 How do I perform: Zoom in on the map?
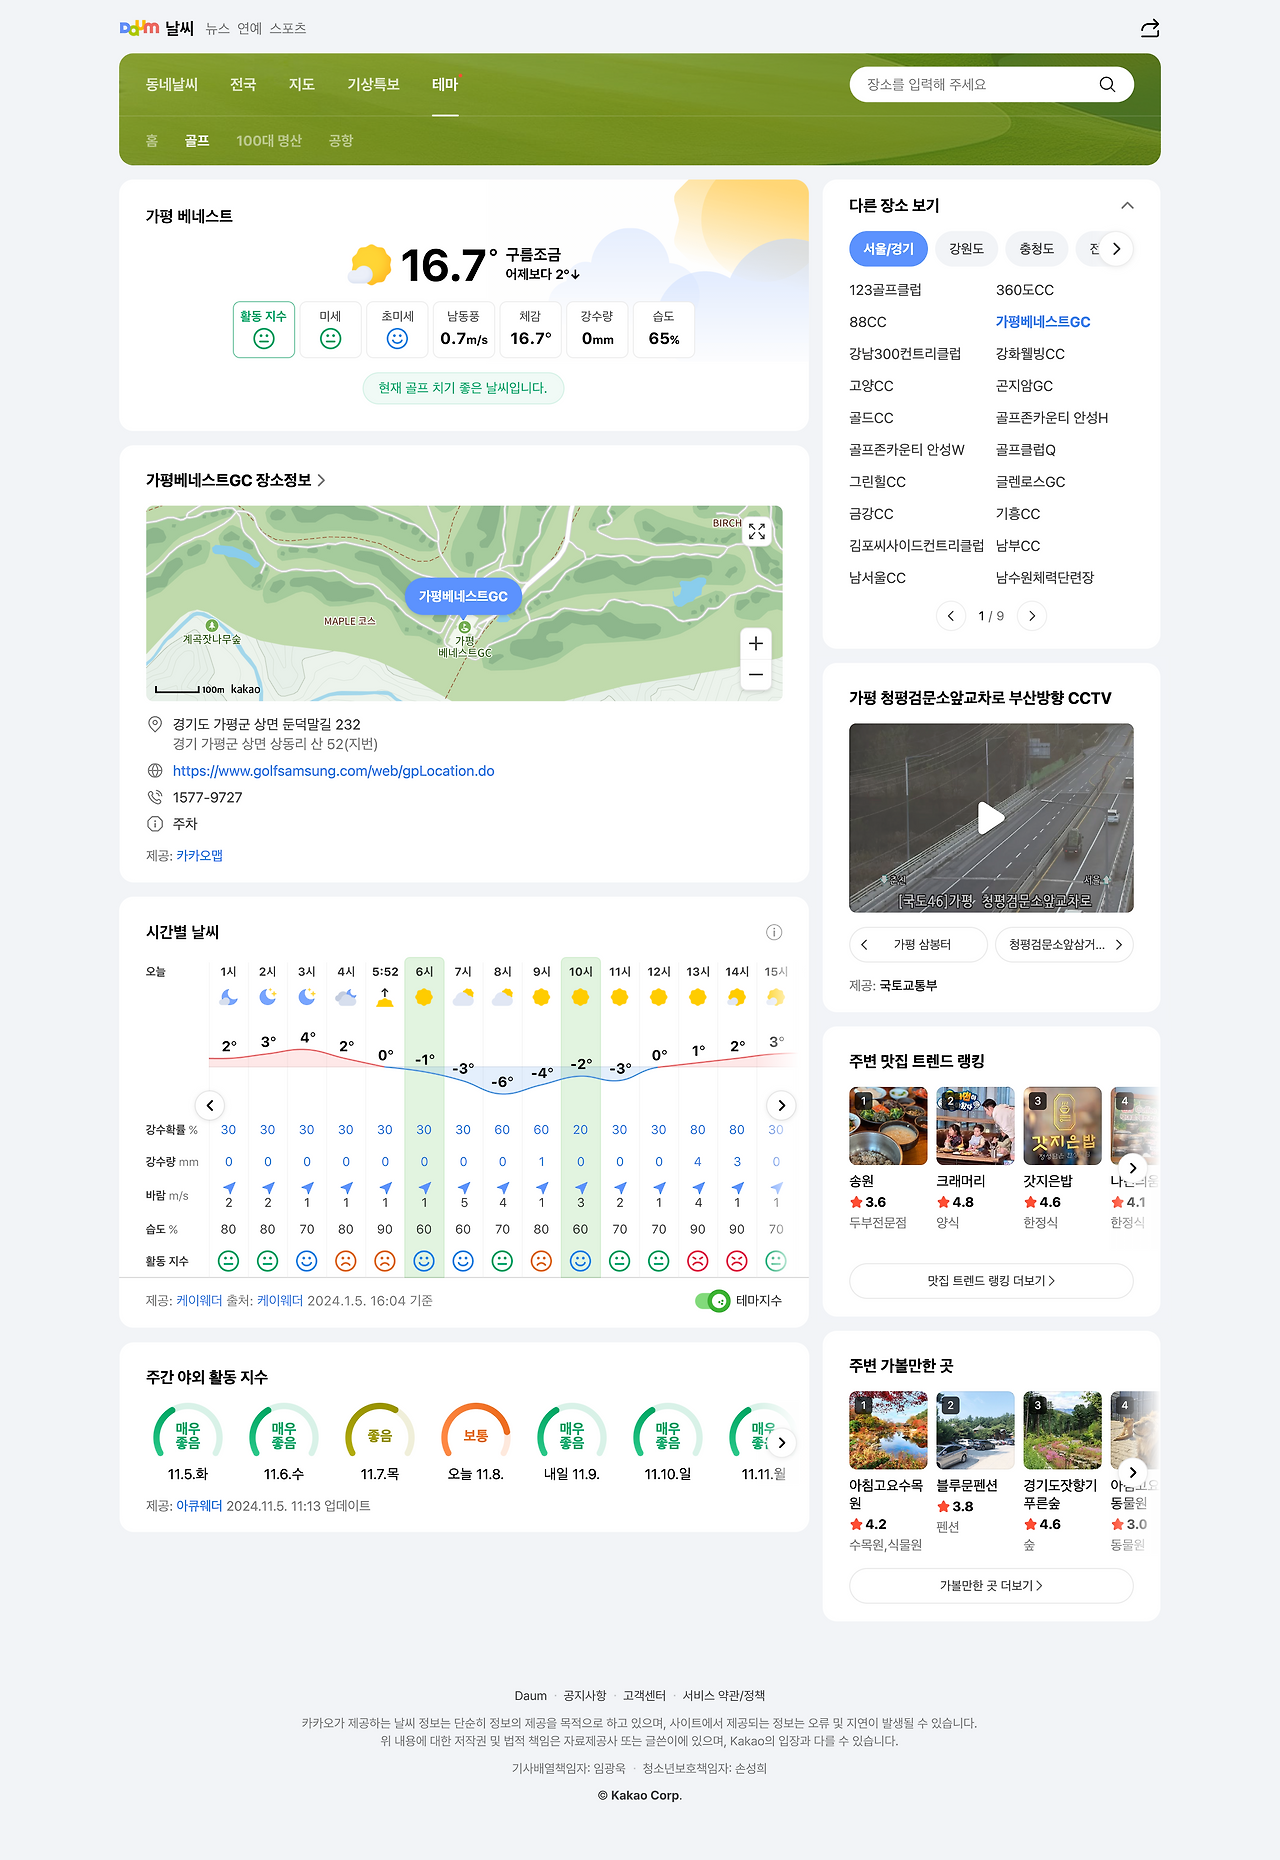pyautogui.click(x=756, y=644)
